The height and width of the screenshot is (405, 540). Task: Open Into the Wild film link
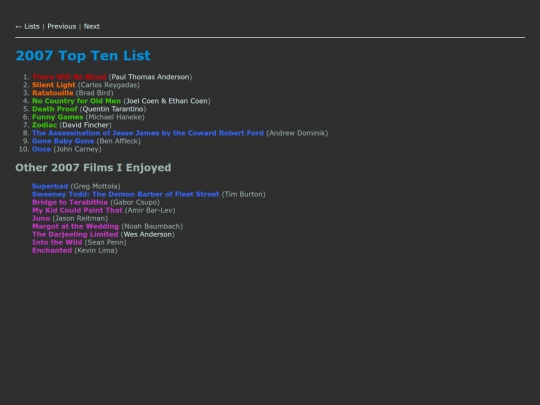57,242
